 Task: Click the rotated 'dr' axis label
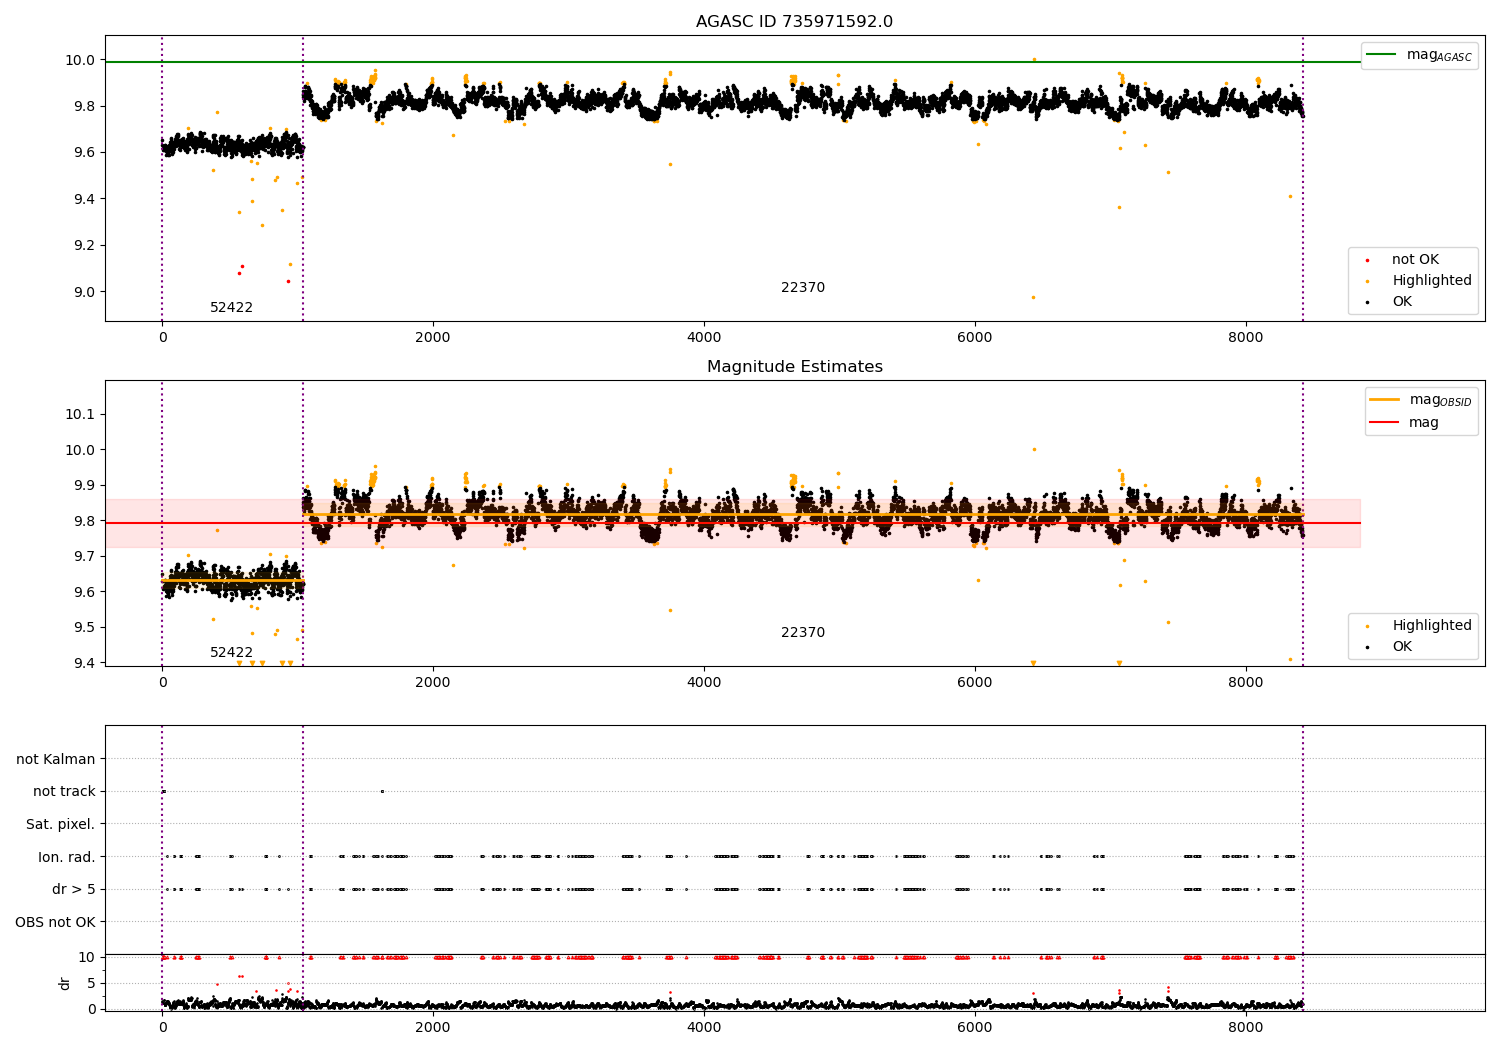click(x=65, y=984)
